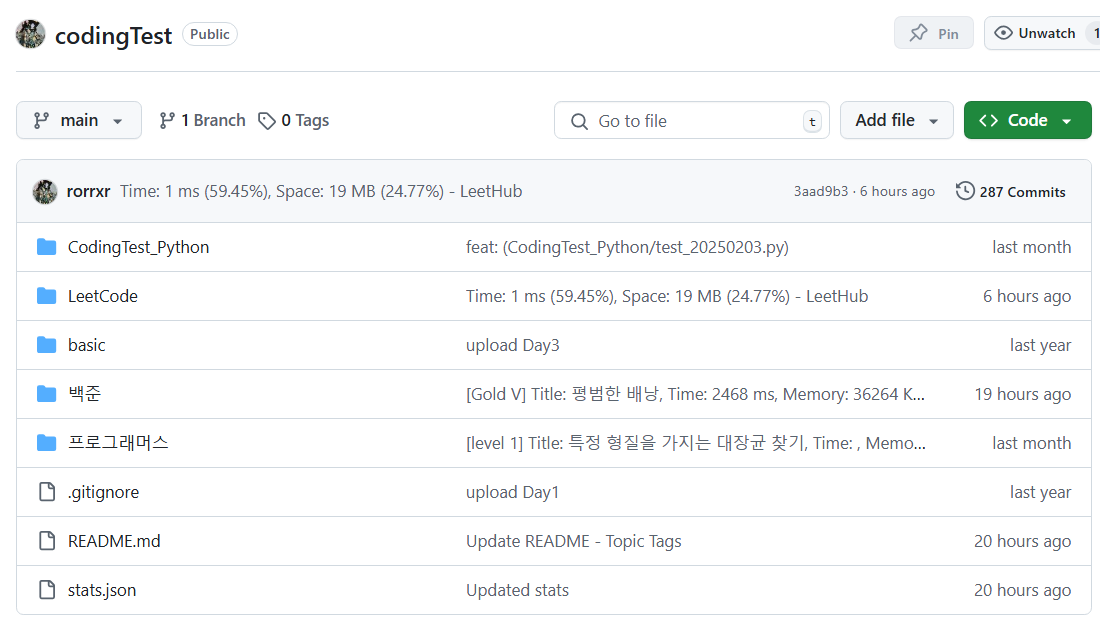Click the README.md file icon
This screenshot has width=1100, height=628.
[x=47, y=541]
